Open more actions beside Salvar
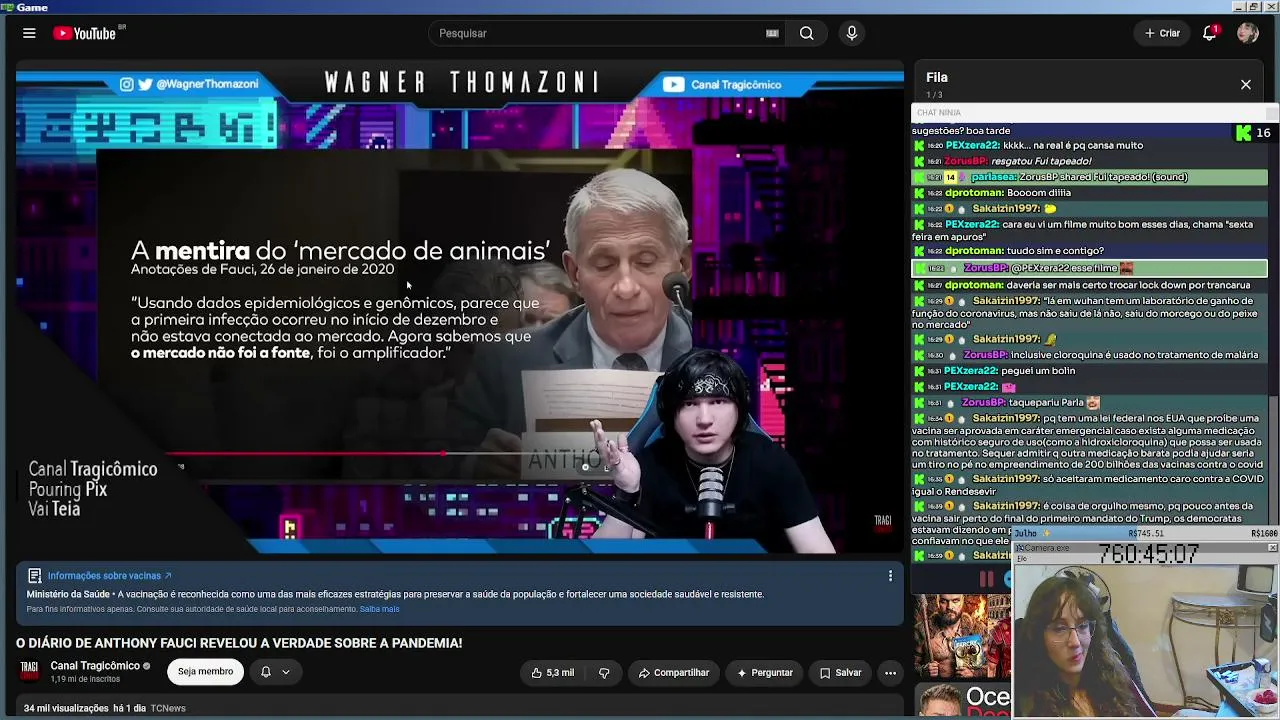The width and height of the screenshot is (1280, 720). [x=890, y=673]
